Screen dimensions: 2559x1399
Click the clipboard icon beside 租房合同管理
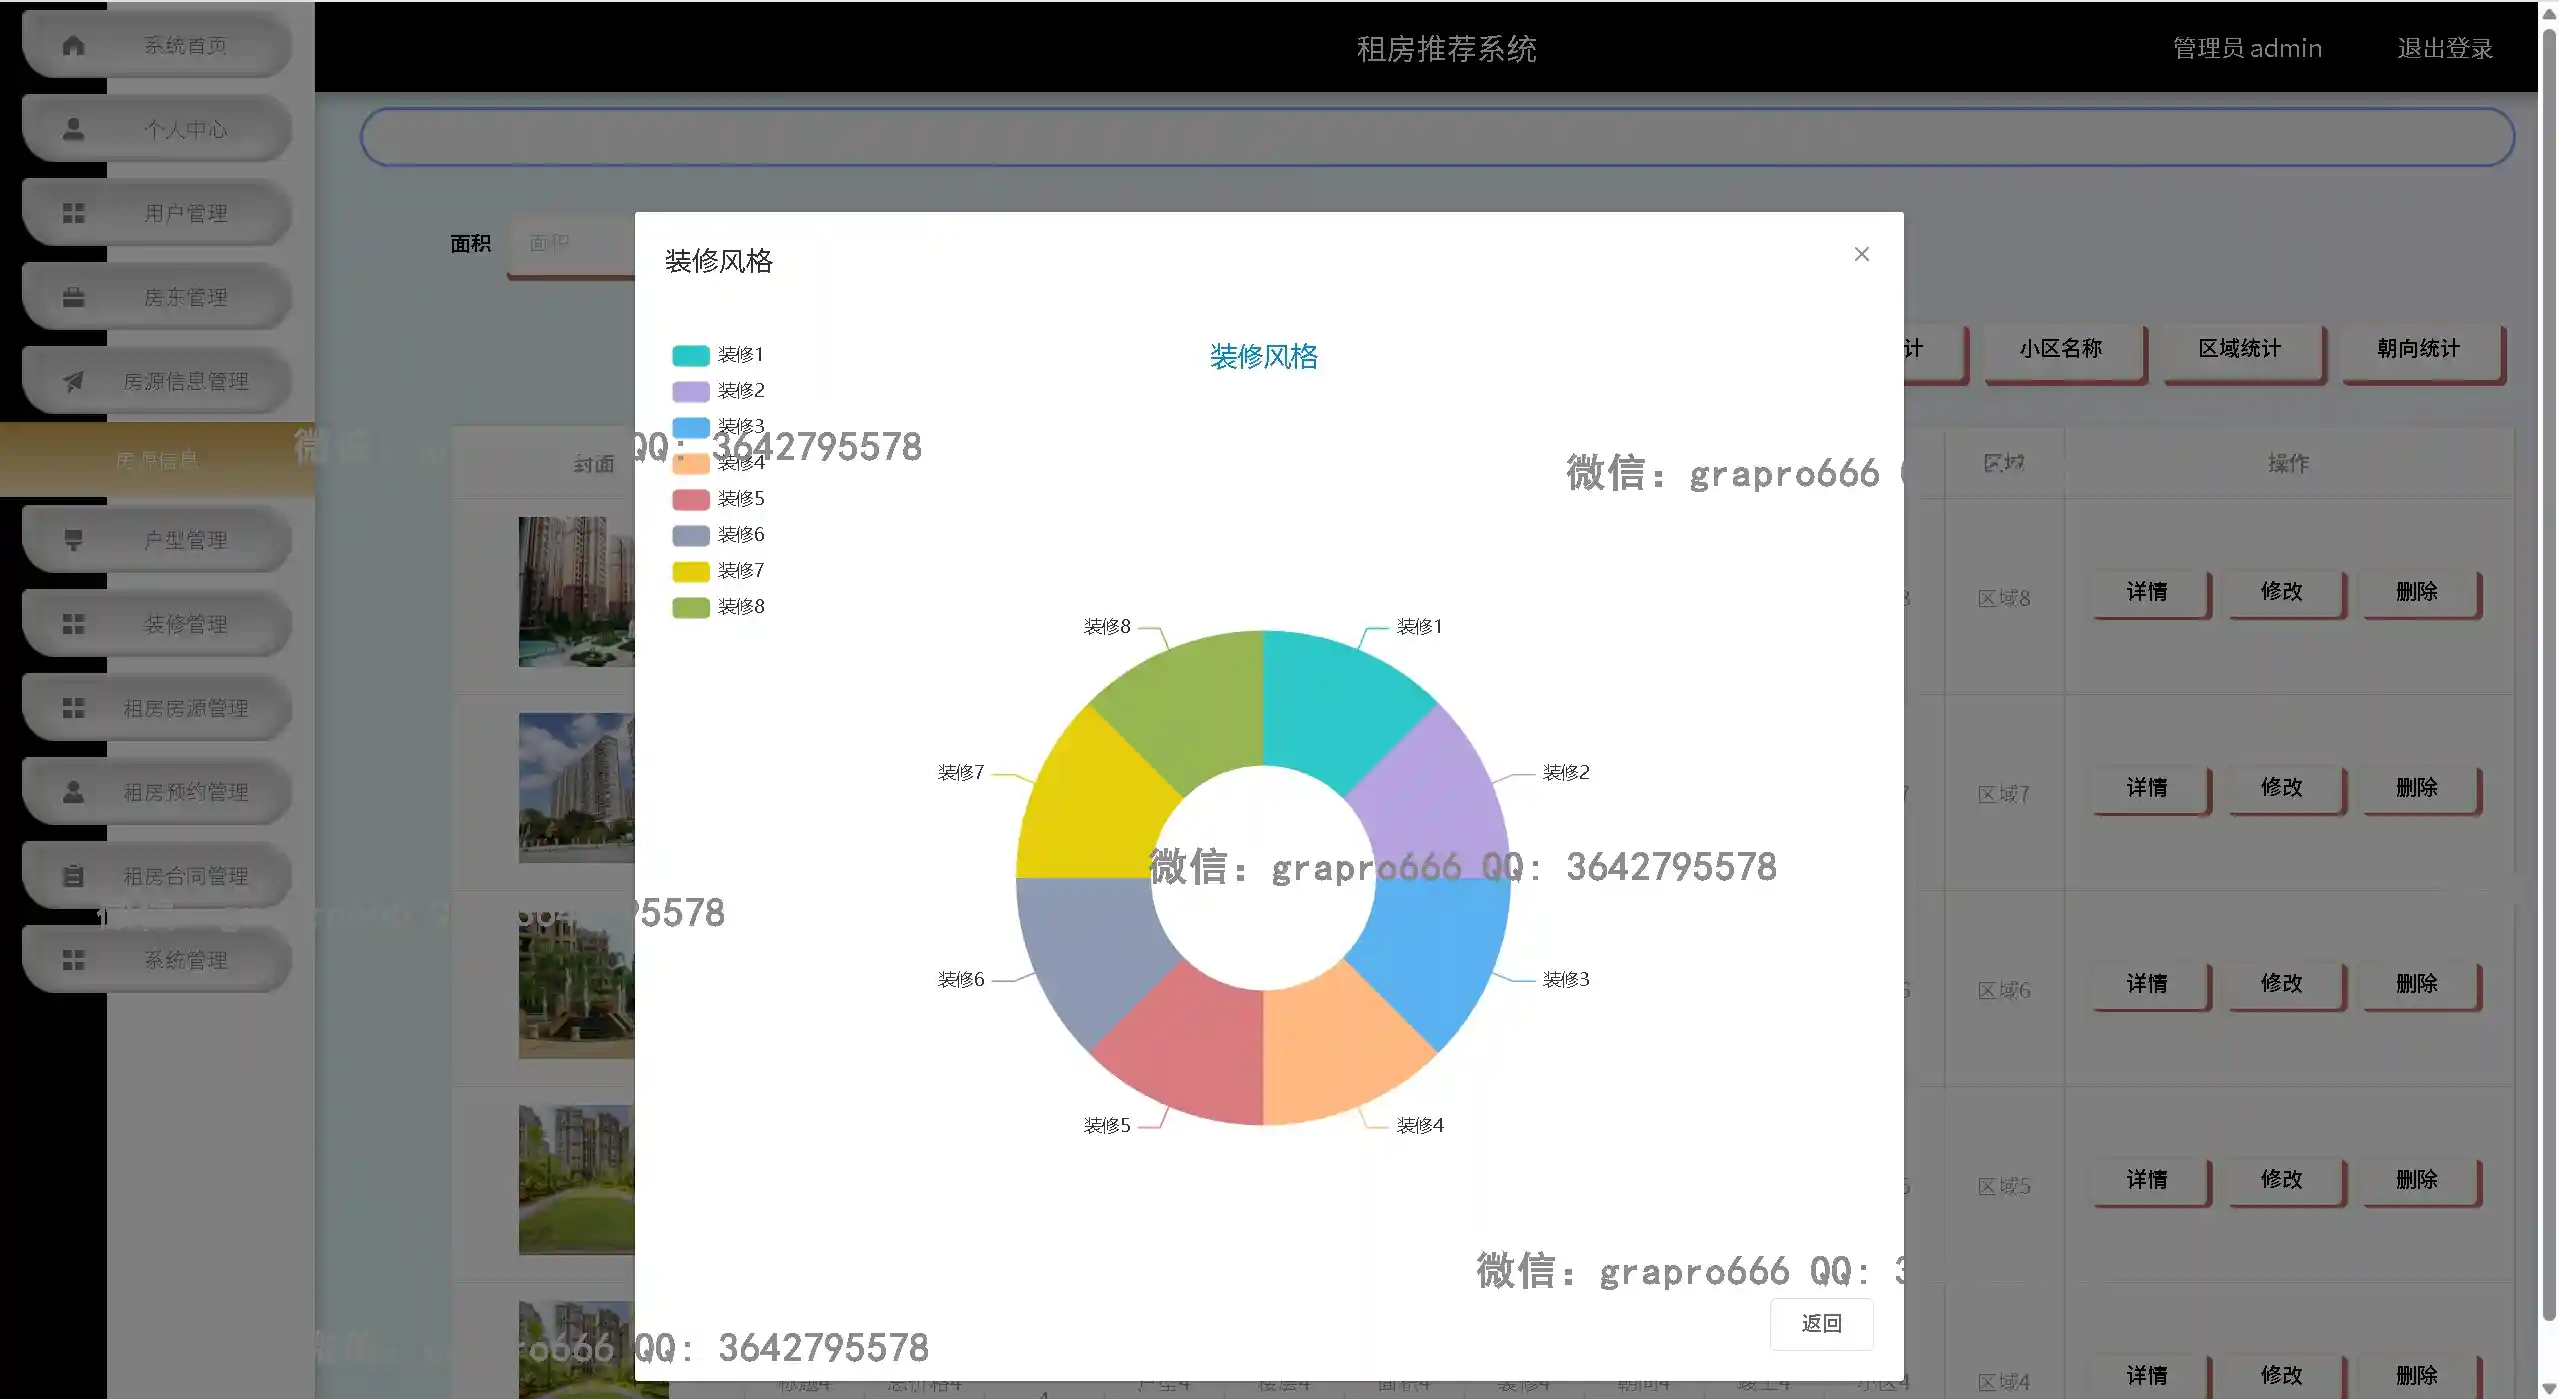(73, 876)
